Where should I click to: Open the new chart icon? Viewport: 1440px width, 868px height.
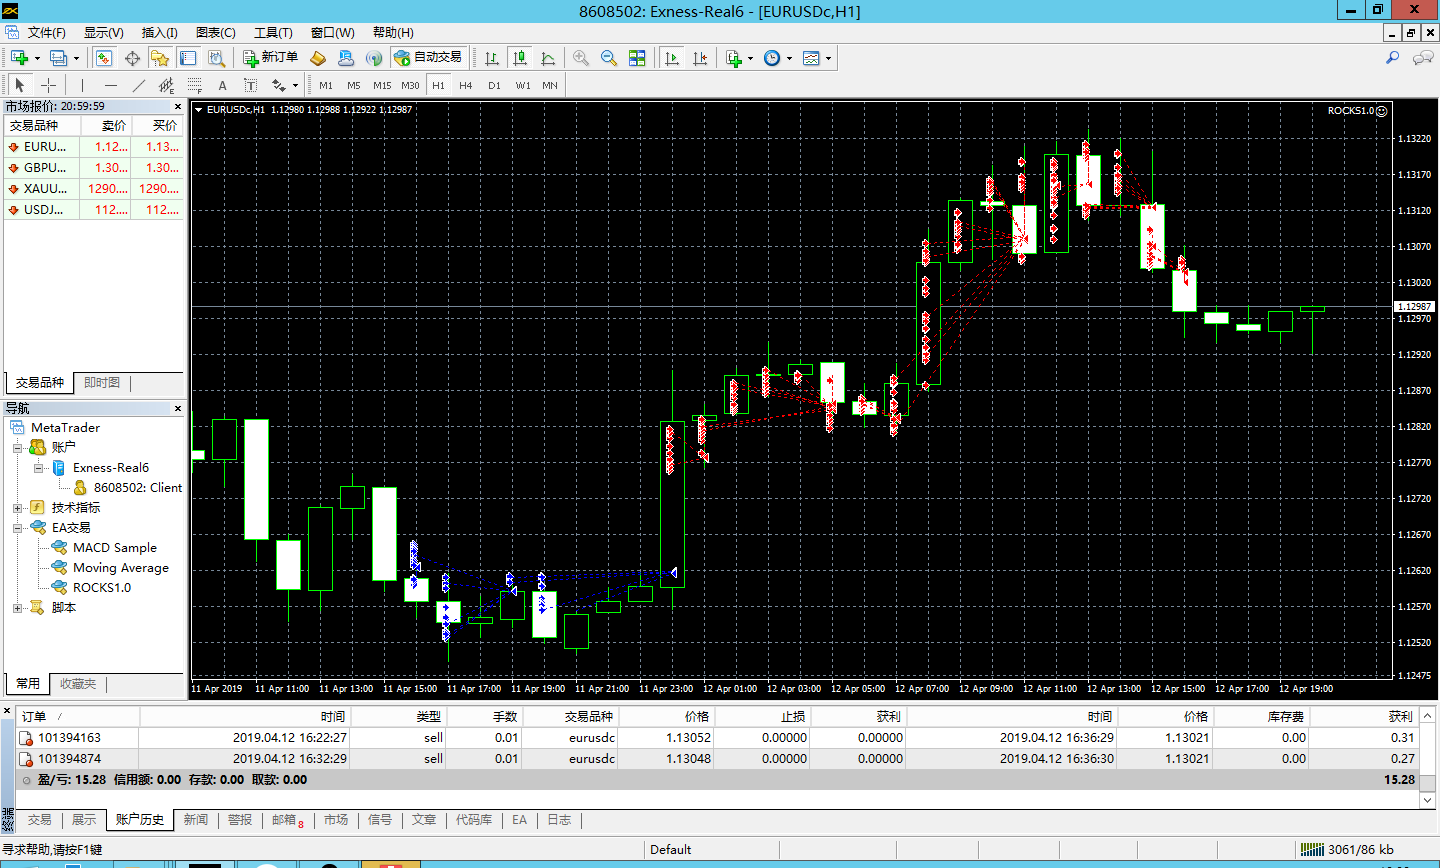click(20, 58)
